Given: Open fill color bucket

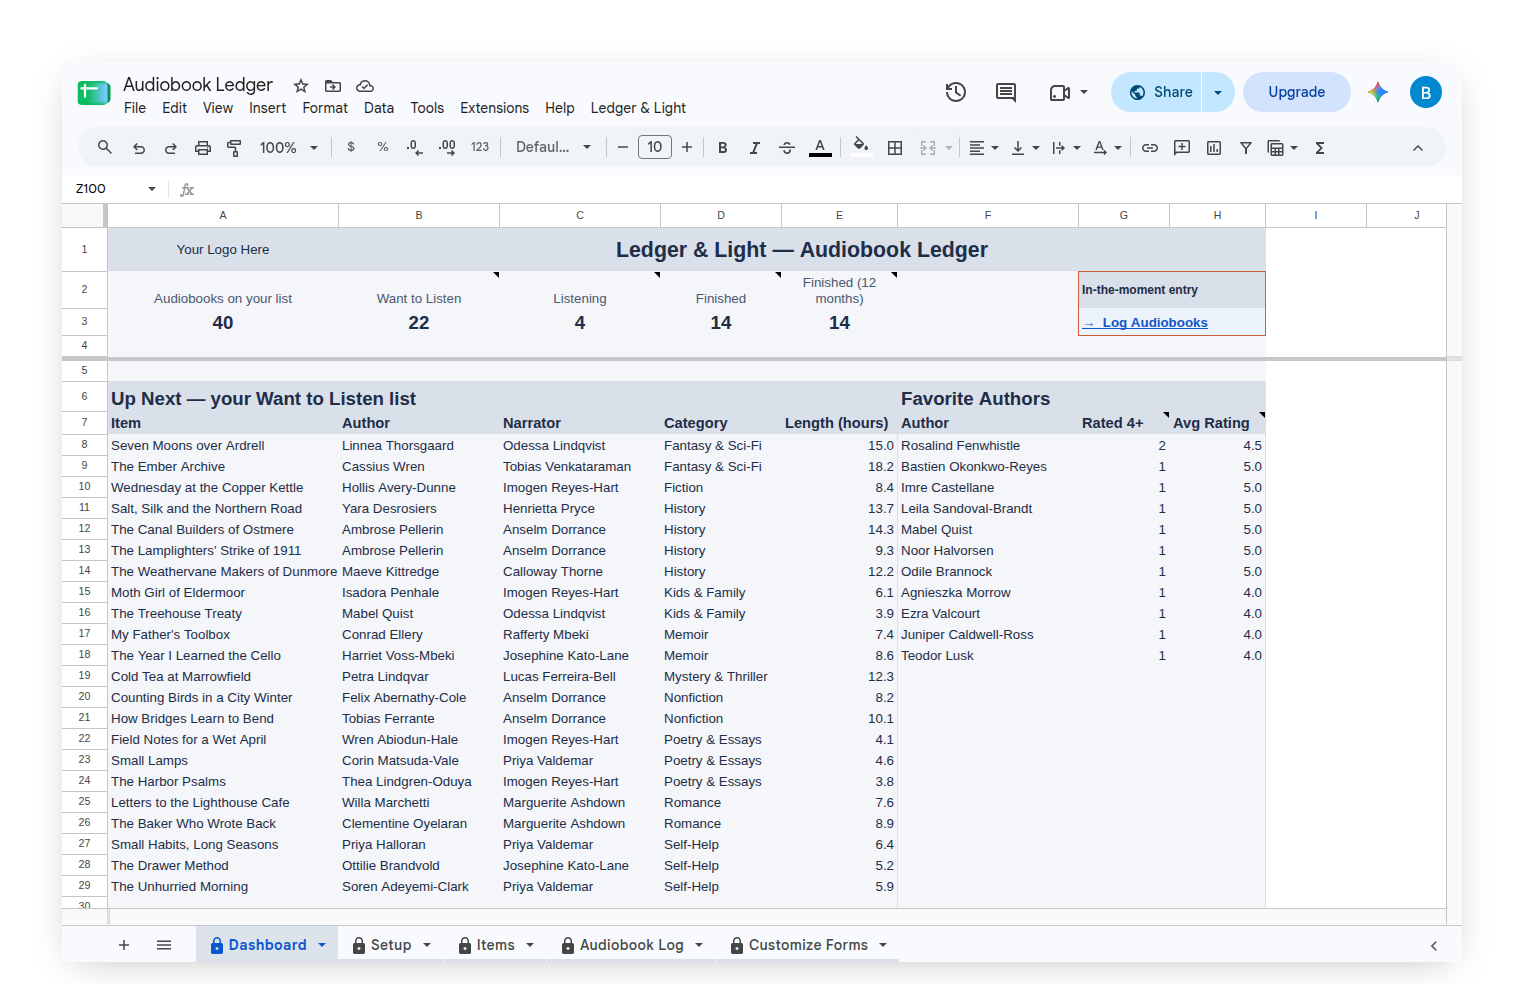Looking at the screenshot, I should (x=861, y=147).
